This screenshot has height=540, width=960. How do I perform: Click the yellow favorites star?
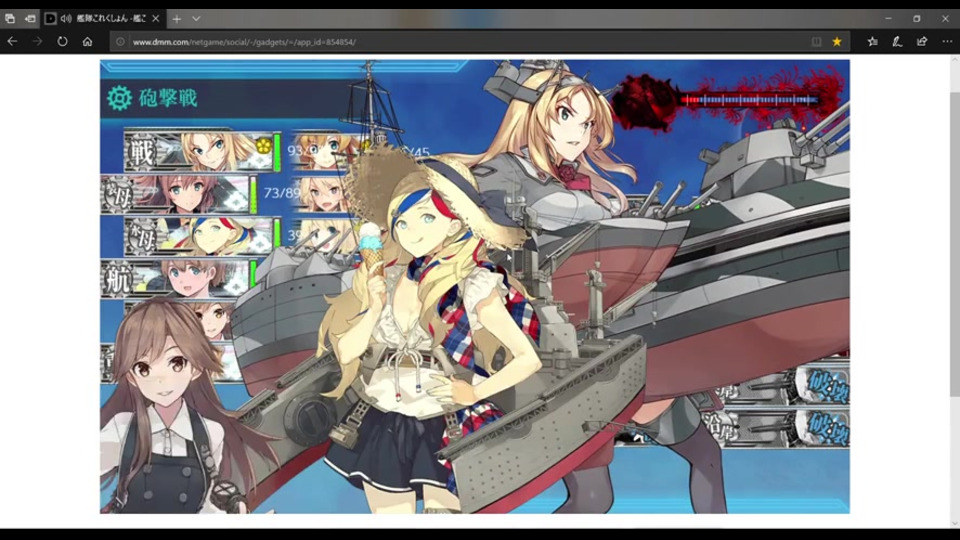tap(837, 42)
